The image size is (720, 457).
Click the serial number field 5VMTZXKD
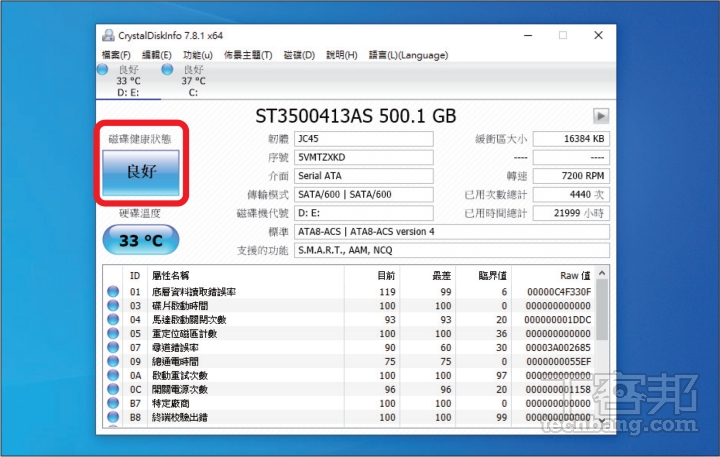click(364, 158)
